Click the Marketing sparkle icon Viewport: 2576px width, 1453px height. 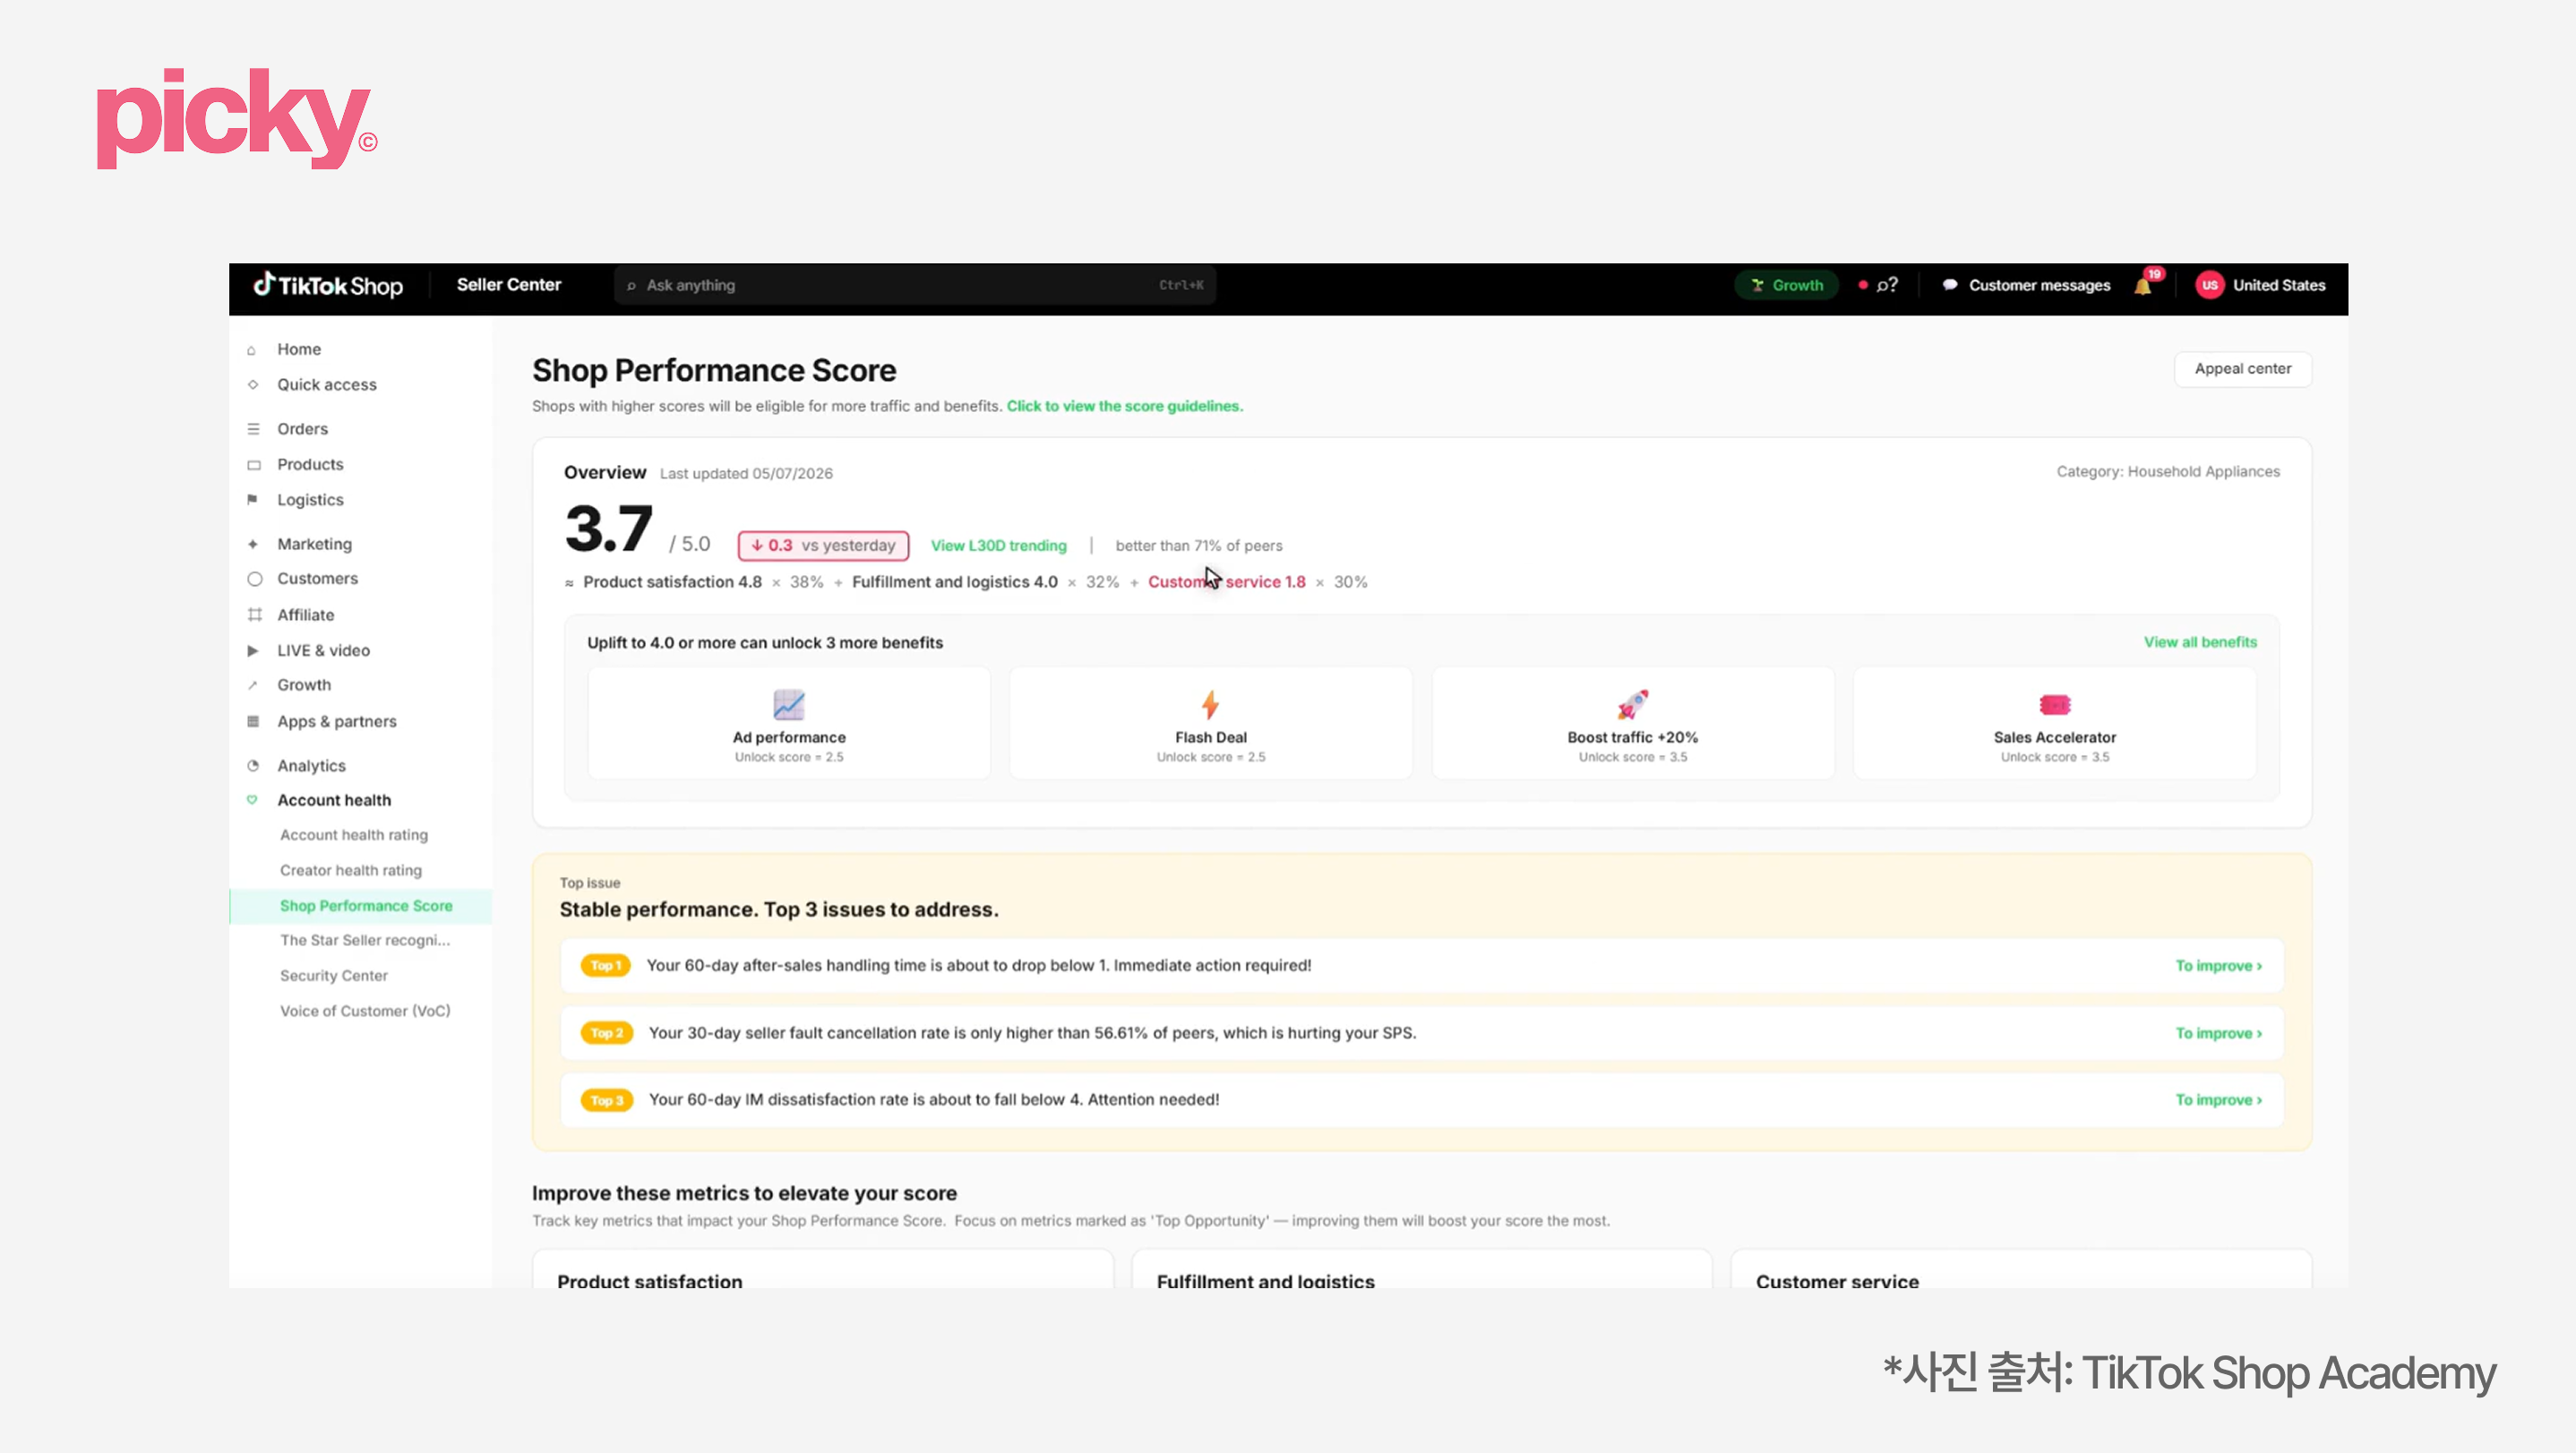coord(253,544)
